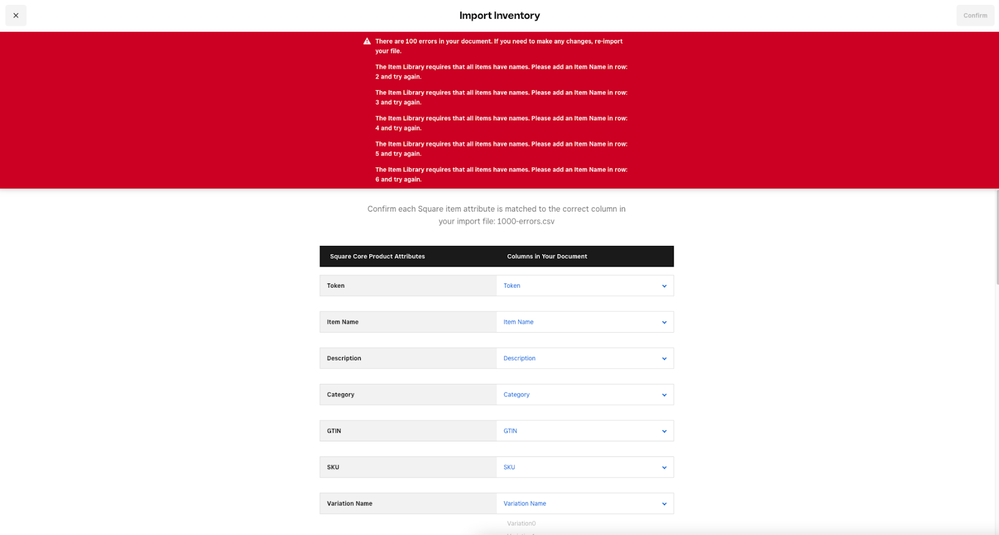Click the row 2 missing item name error

500,72
